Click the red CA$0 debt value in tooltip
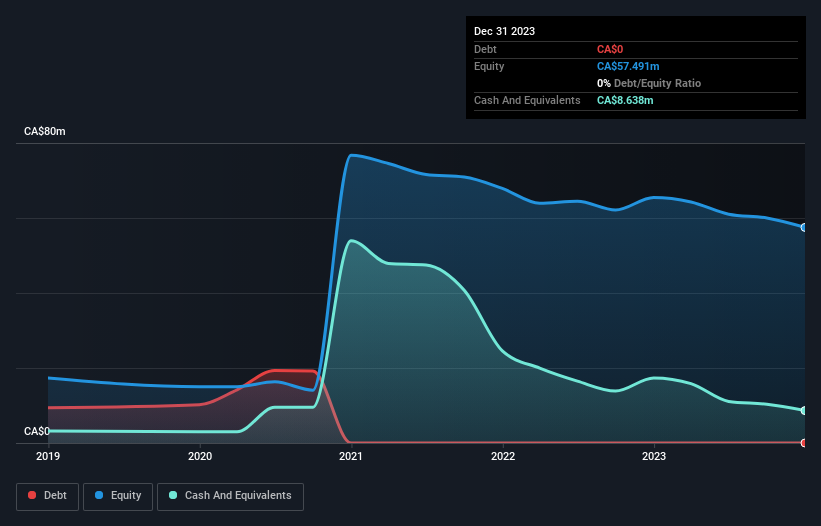 click(x=610, y=49)
